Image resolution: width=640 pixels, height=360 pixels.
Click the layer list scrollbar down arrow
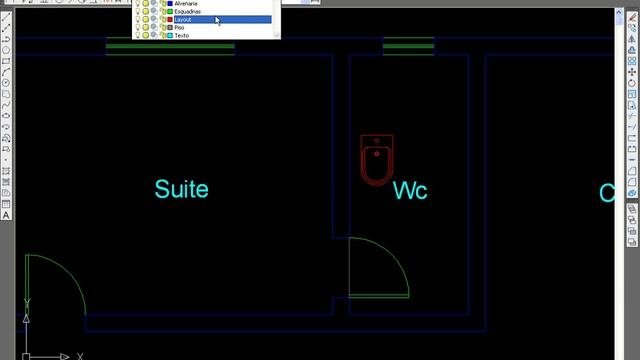[x=277, y=35]
